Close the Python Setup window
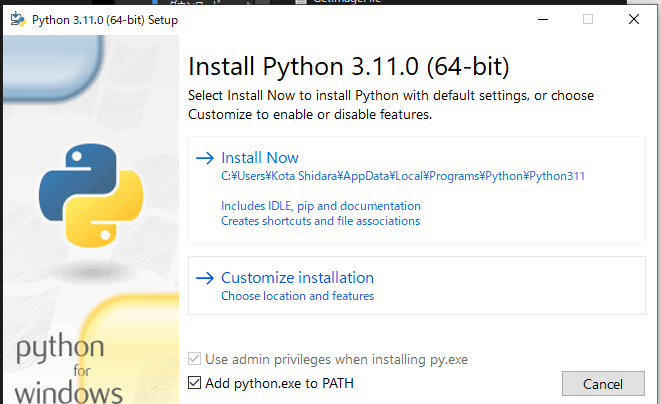661x404 pixels. (634, 19)
